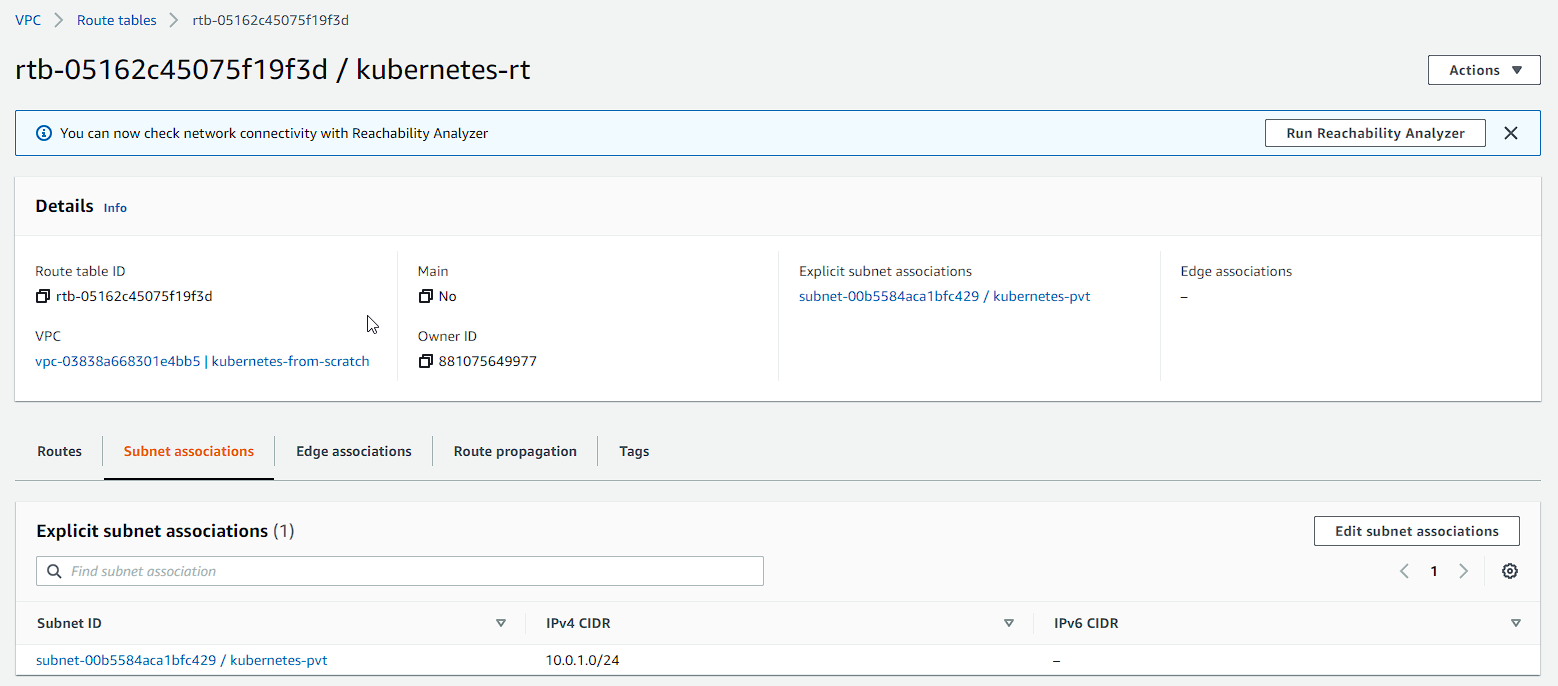This screenshot has height=686, width=1558.
Task: Open the Actions dropdown menu
Action: coord(1483,70)
